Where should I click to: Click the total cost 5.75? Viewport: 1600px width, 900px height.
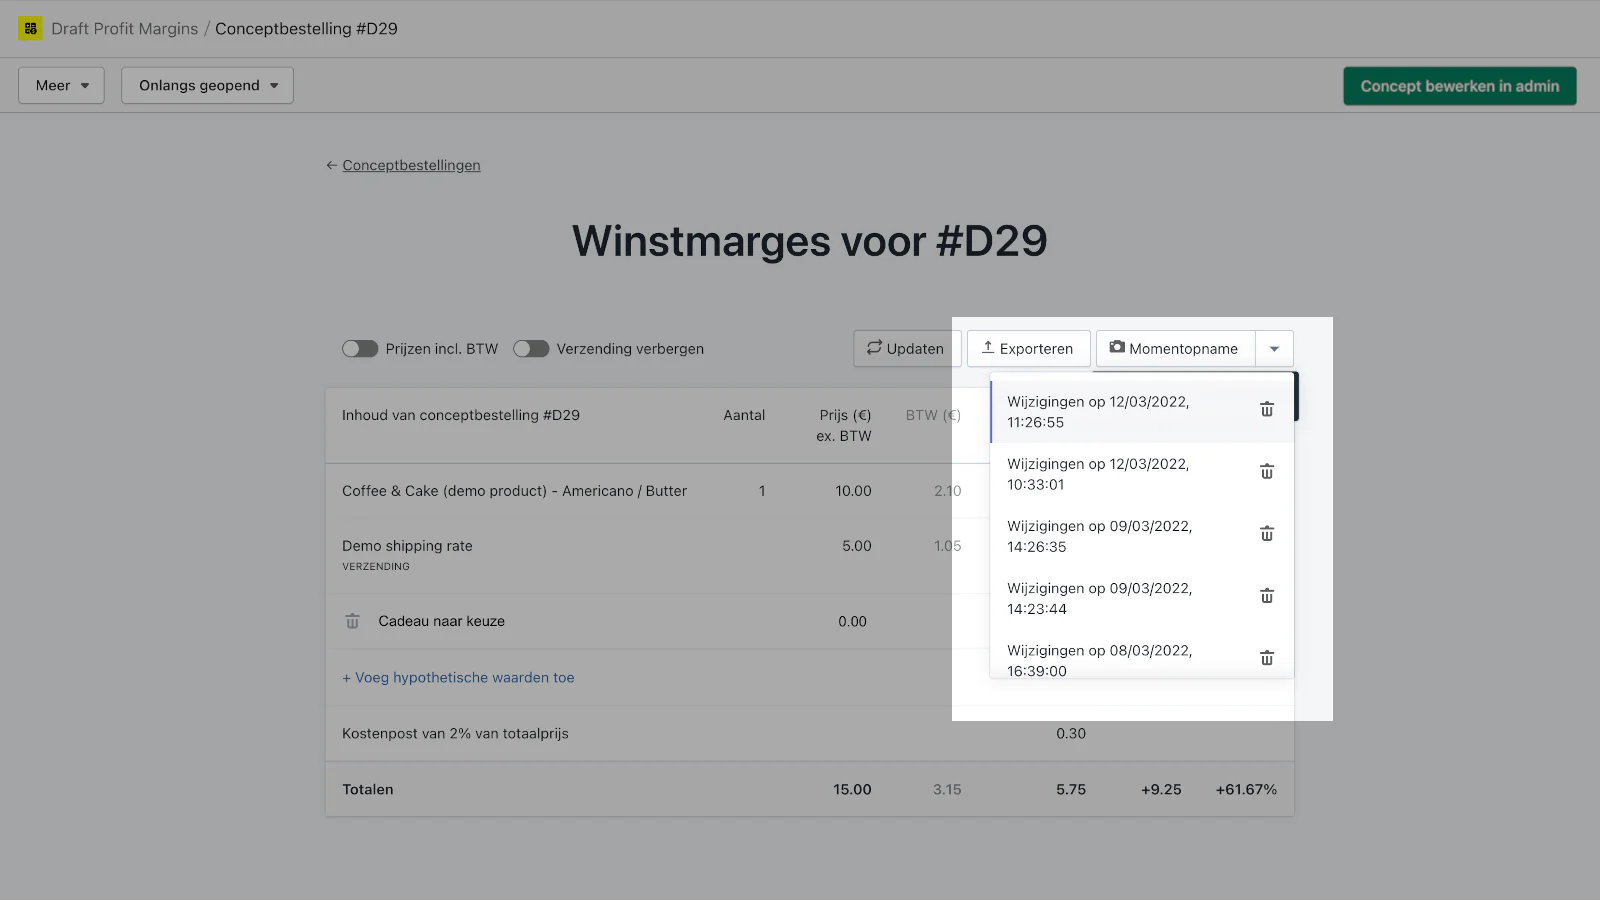(x=1071, y=789)
